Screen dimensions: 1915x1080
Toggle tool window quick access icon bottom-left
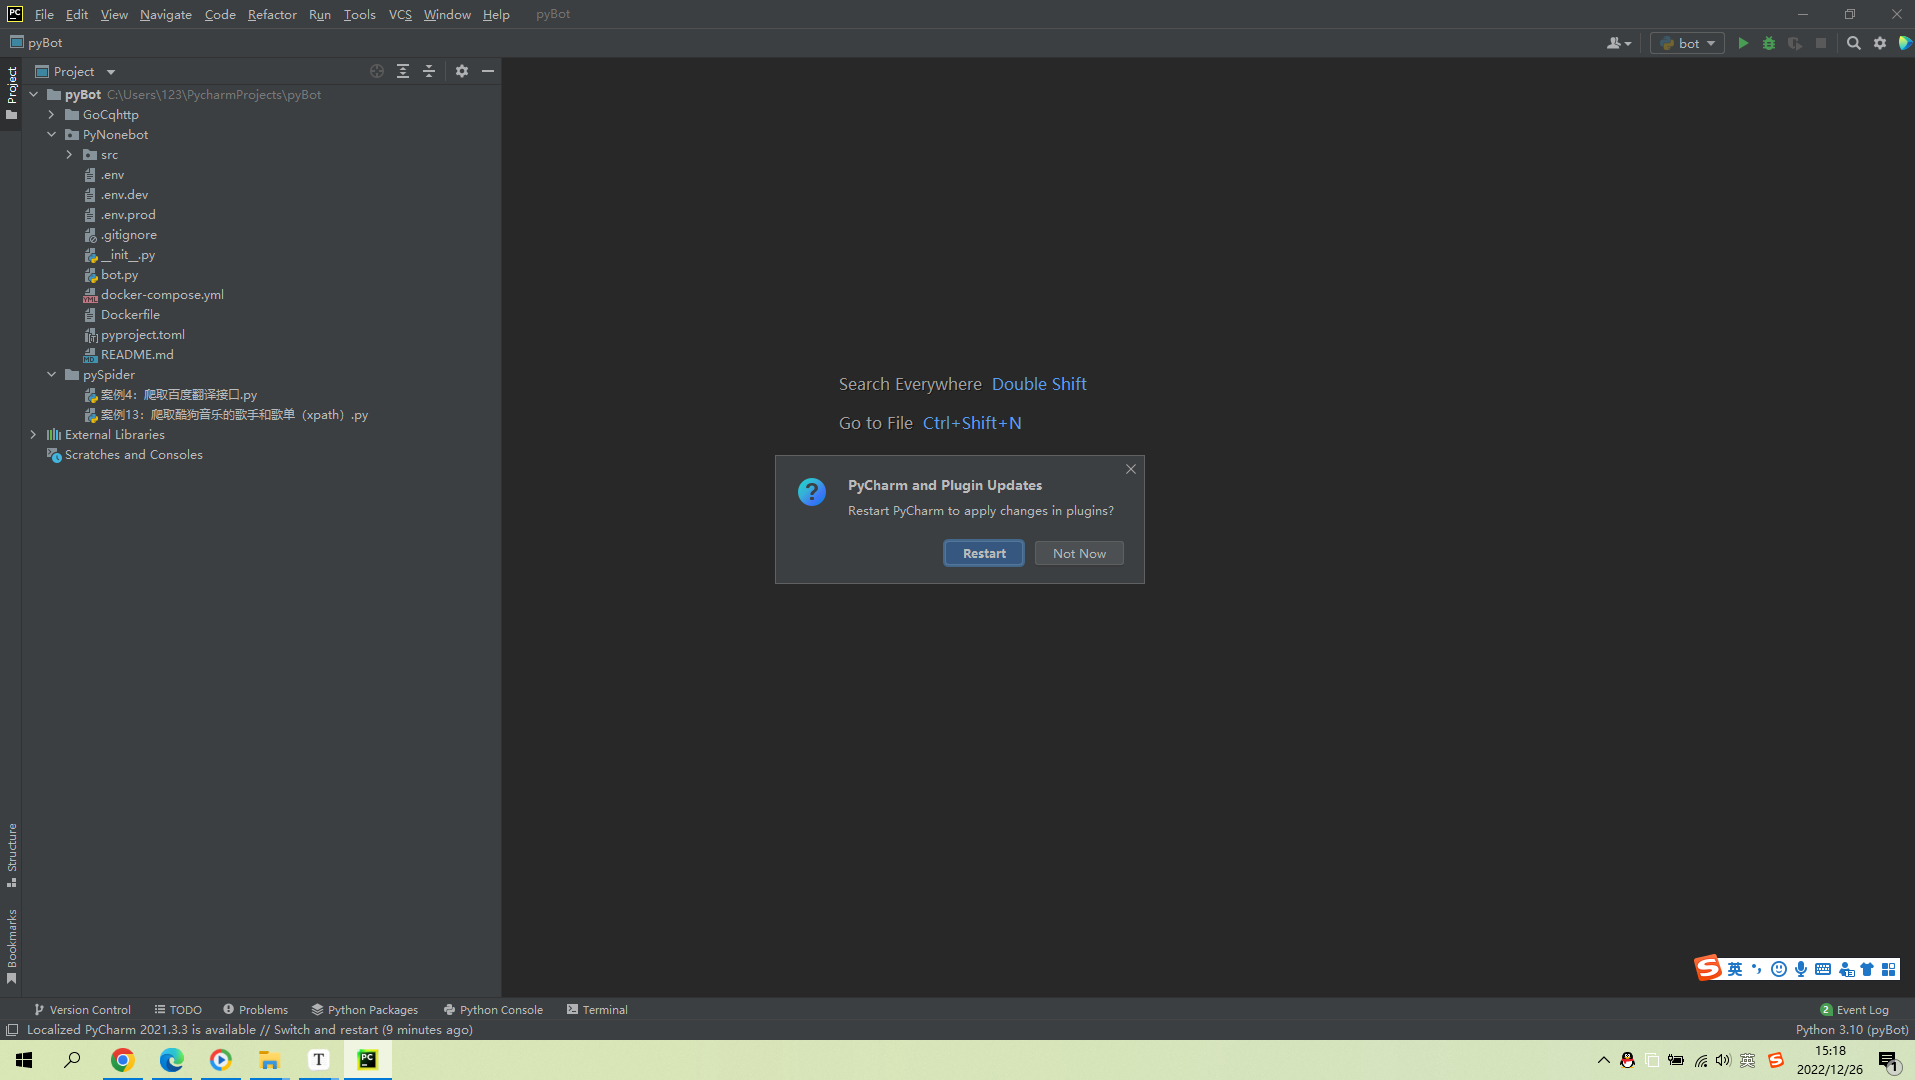(12, 1030)
